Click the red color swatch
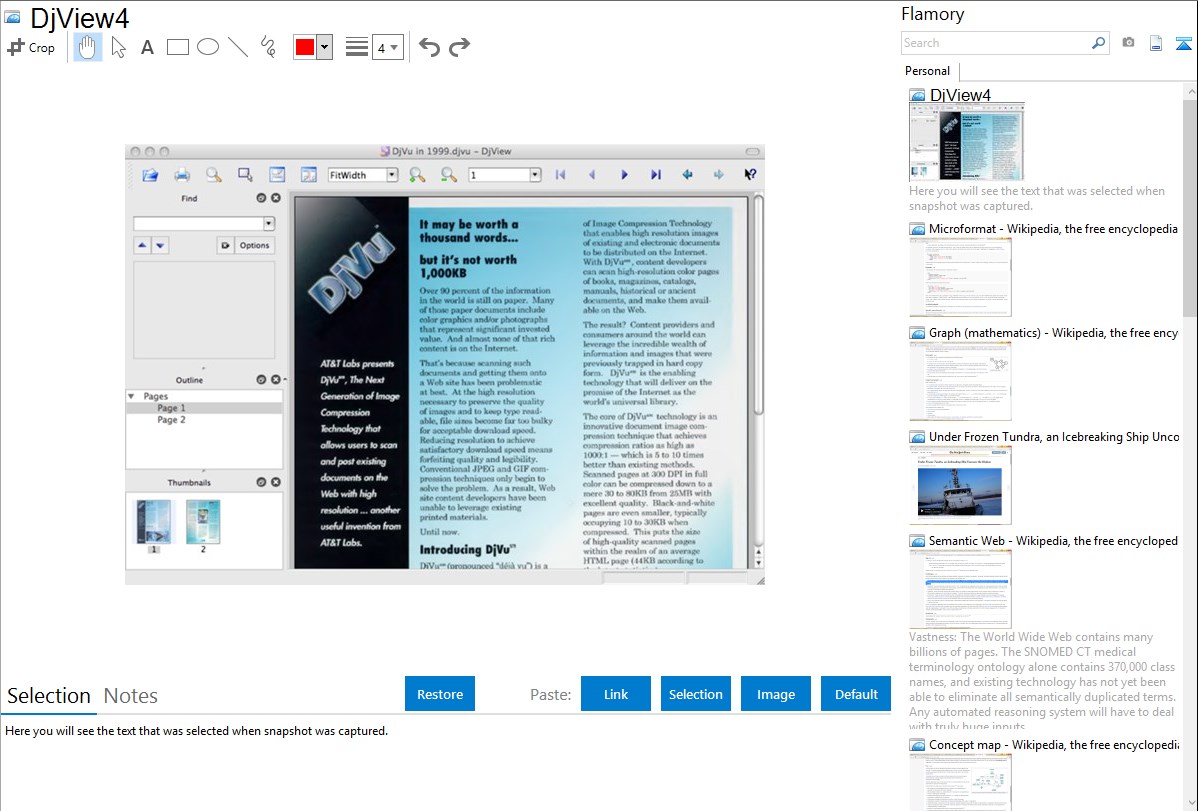Image resolution: width=1198 pixels, height=811 pixels. click(305, 47)
